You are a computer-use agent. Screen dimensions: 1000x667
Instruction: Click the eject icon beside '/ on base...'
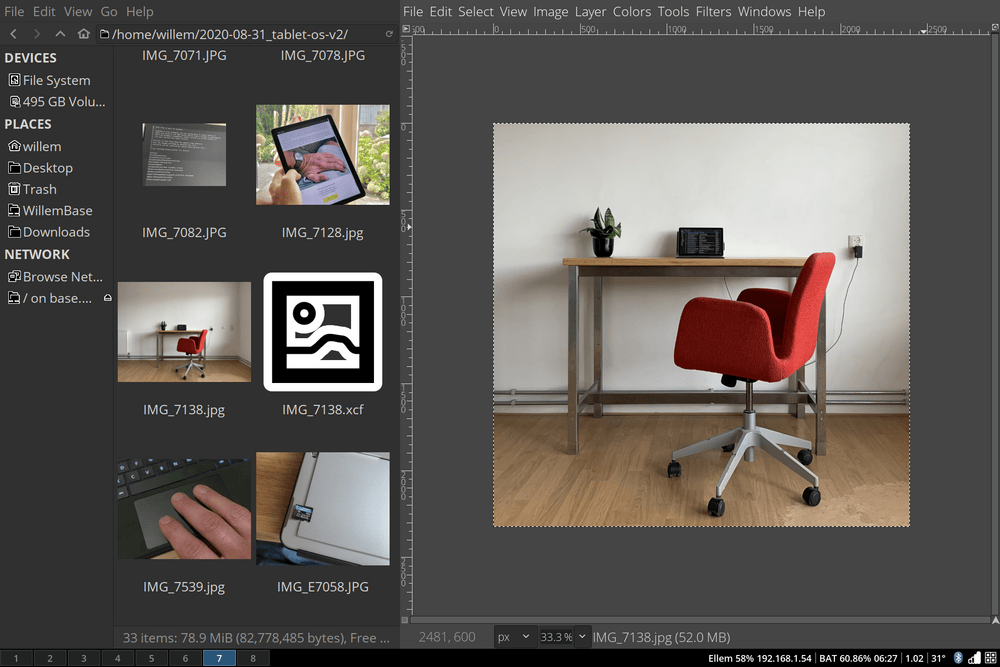click(108, 297)
